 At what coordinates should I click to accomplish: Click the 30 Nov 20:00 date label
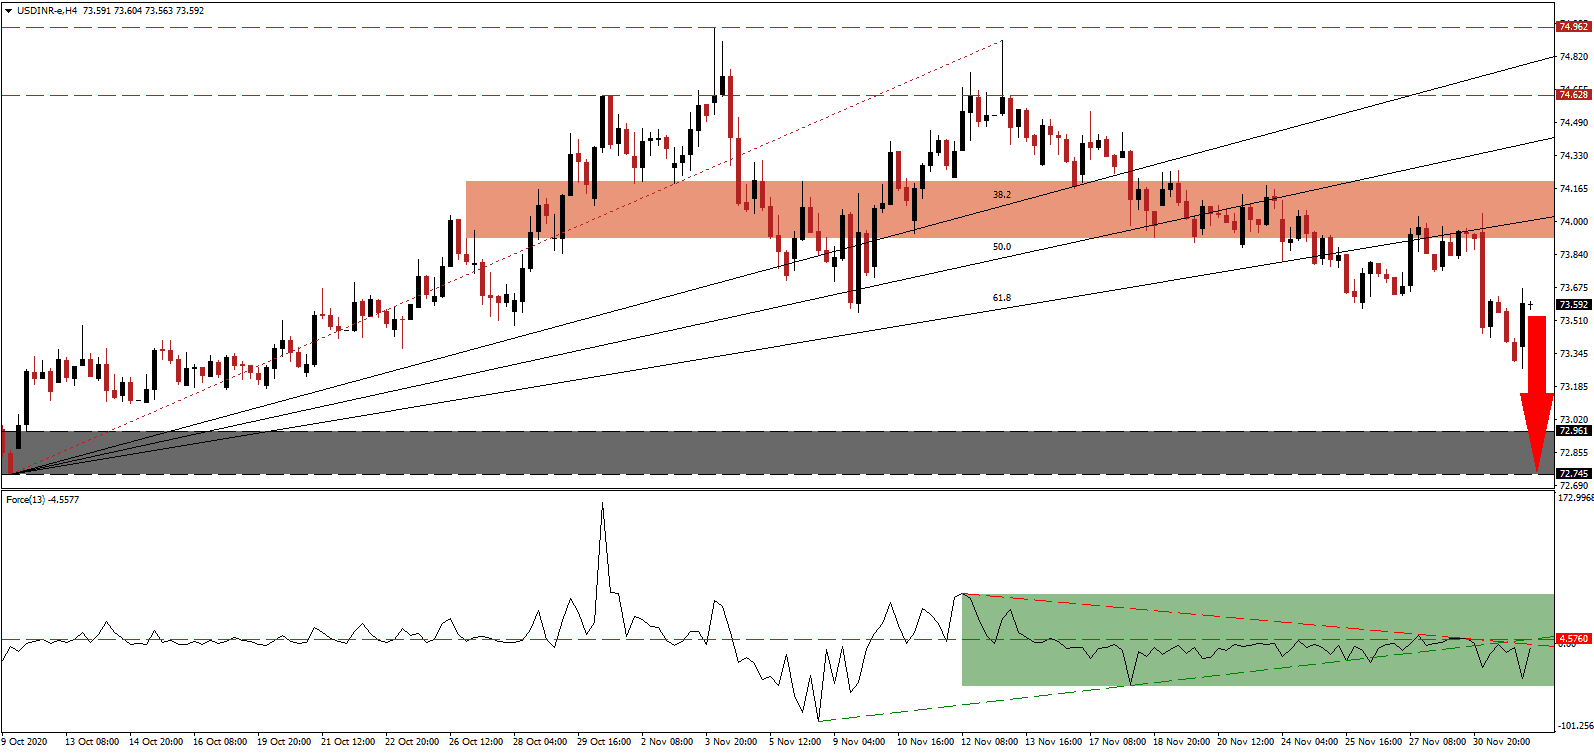pos(1502,742)
